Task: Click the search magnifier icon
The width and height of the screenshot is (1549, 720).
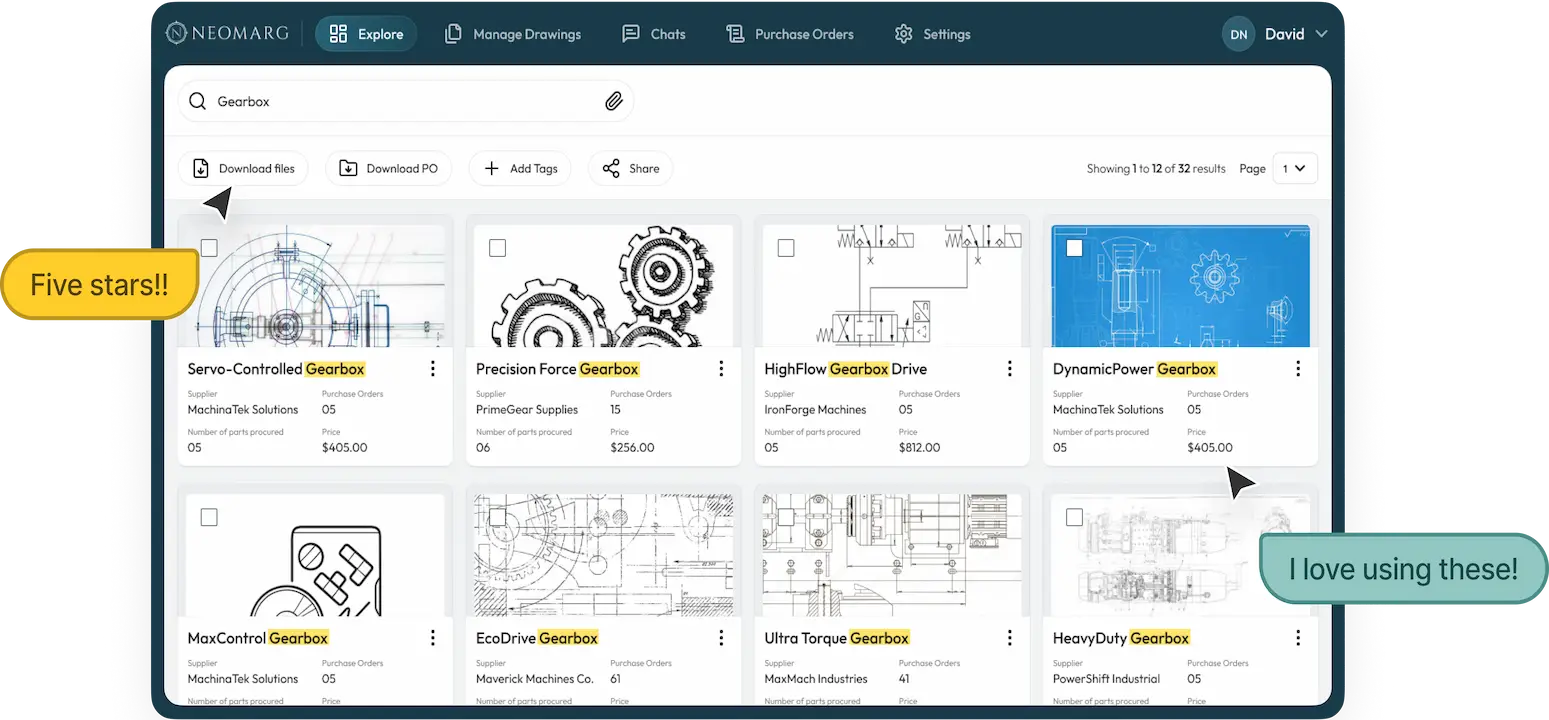Action: (197, 101)
